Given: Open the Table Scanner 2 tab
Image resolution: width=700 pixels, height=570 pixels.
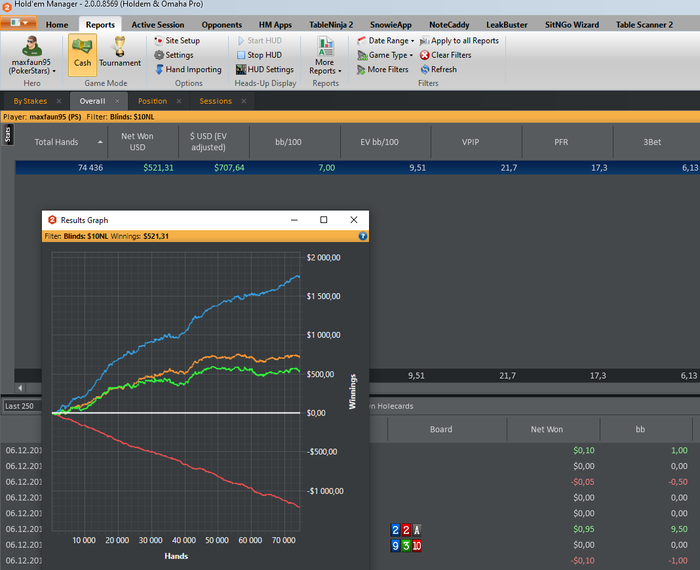Looking at the screenshot, I should pyautogui.click(x=644, y=25).
